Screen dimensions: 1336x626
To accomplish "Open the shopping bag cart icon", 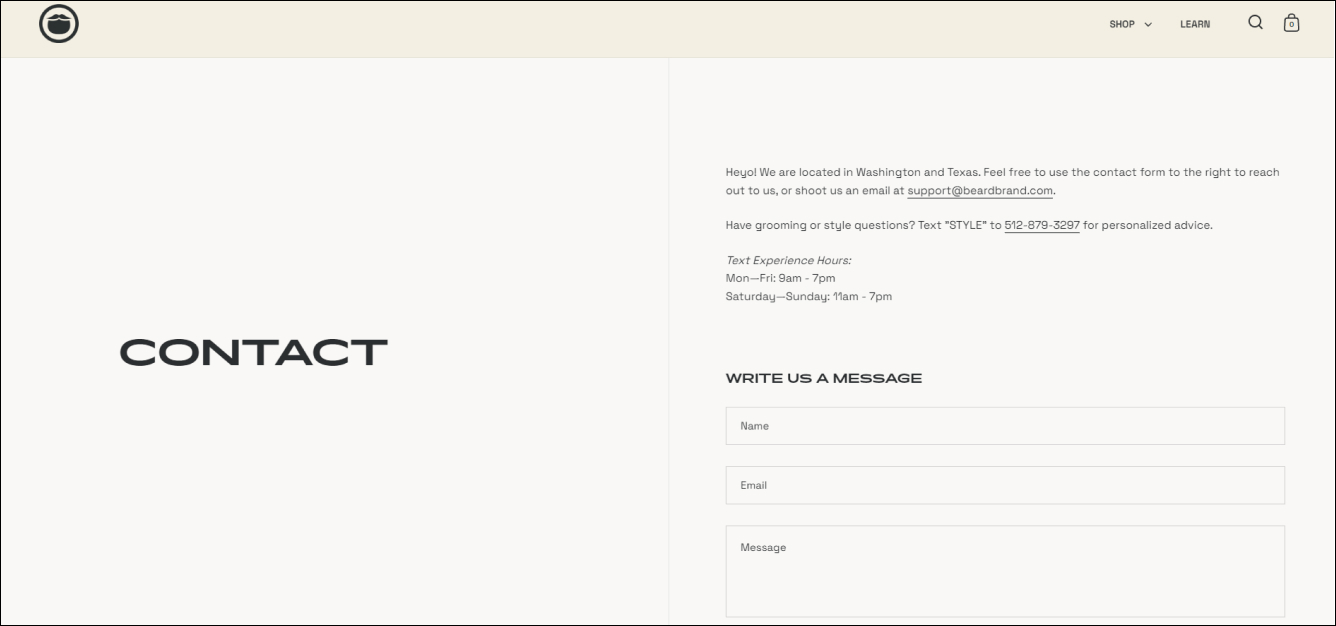I will click(1291, 23).
